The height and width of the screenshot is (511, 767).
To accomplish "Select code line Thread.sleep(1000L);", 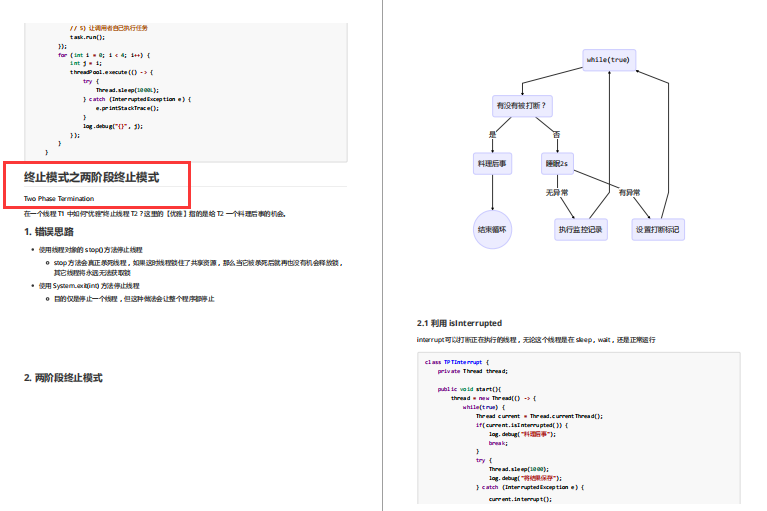I will pos(127,90).
